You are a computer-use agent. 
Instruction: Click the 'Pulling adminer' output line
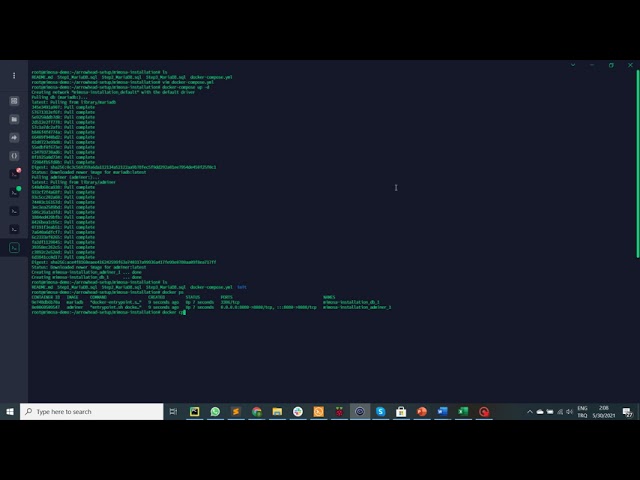point(65,177)
